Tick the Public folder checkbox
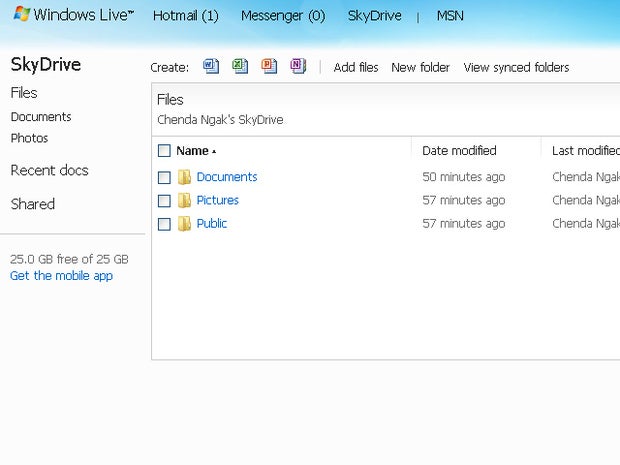The height and width of the screenshot is (465, 620). click(x=164, y=224)
